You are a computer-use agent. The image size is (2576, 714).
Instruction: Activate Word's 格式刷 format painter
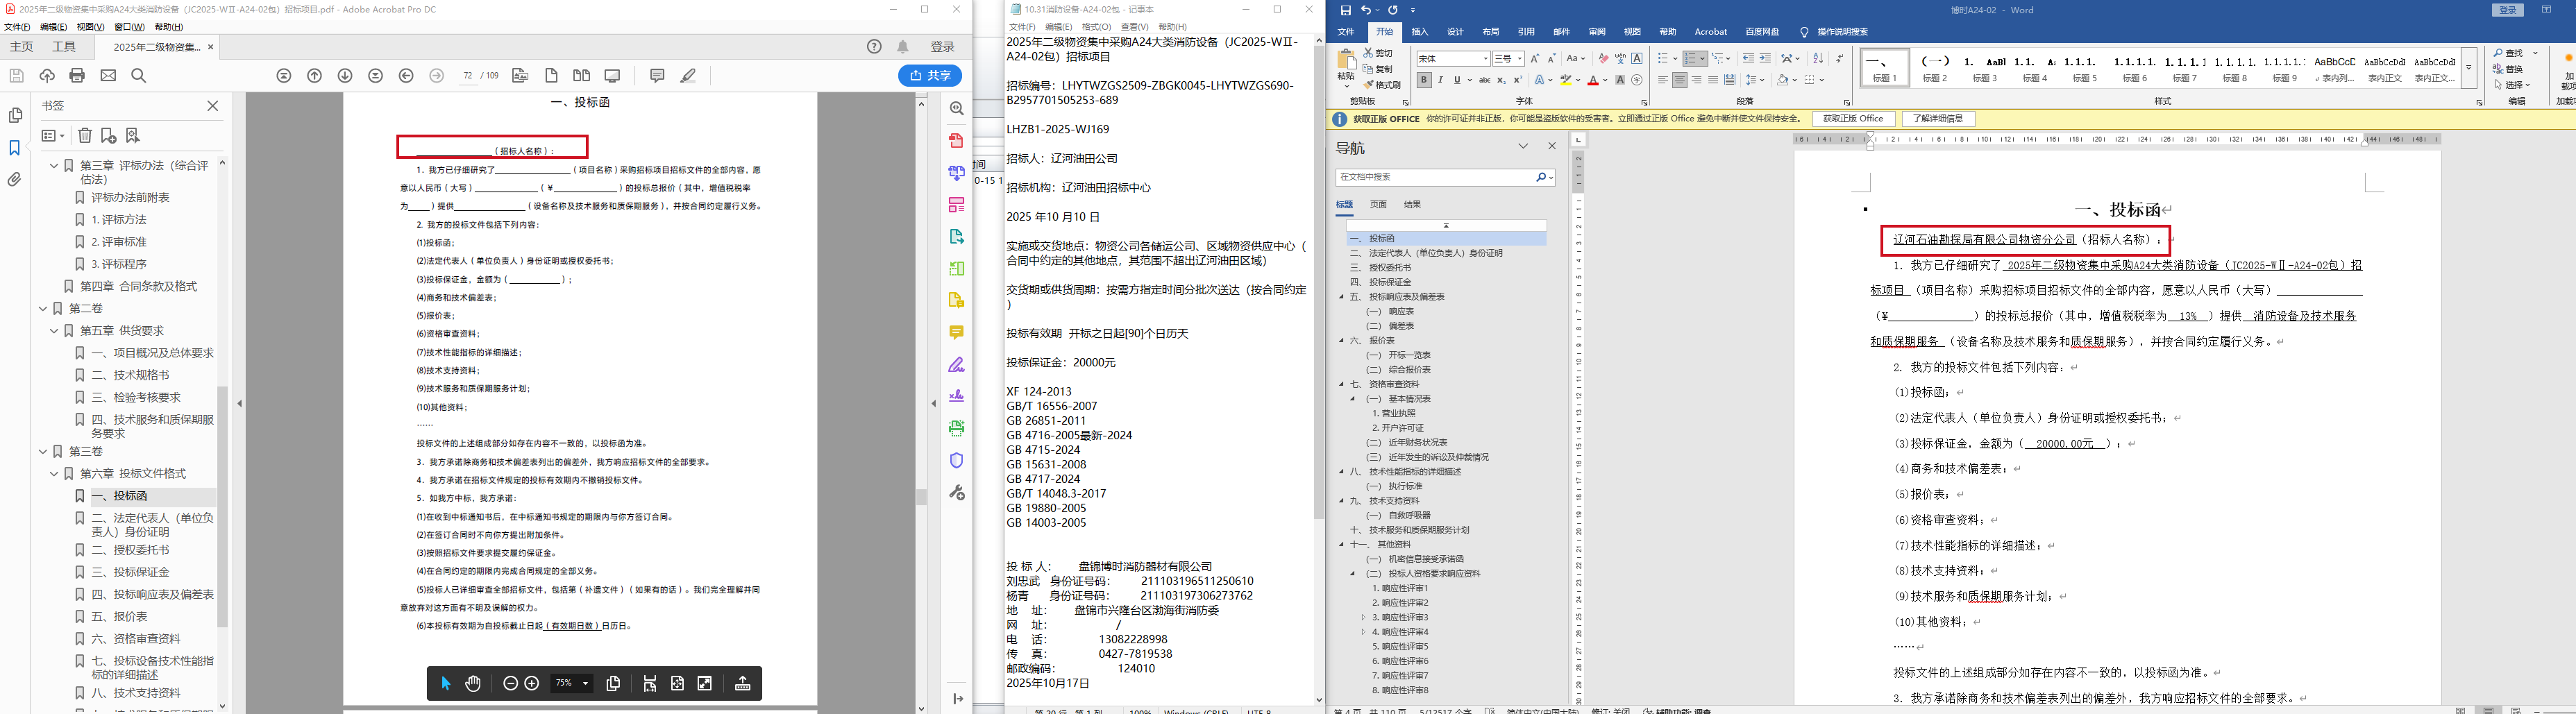point(1383,85)
